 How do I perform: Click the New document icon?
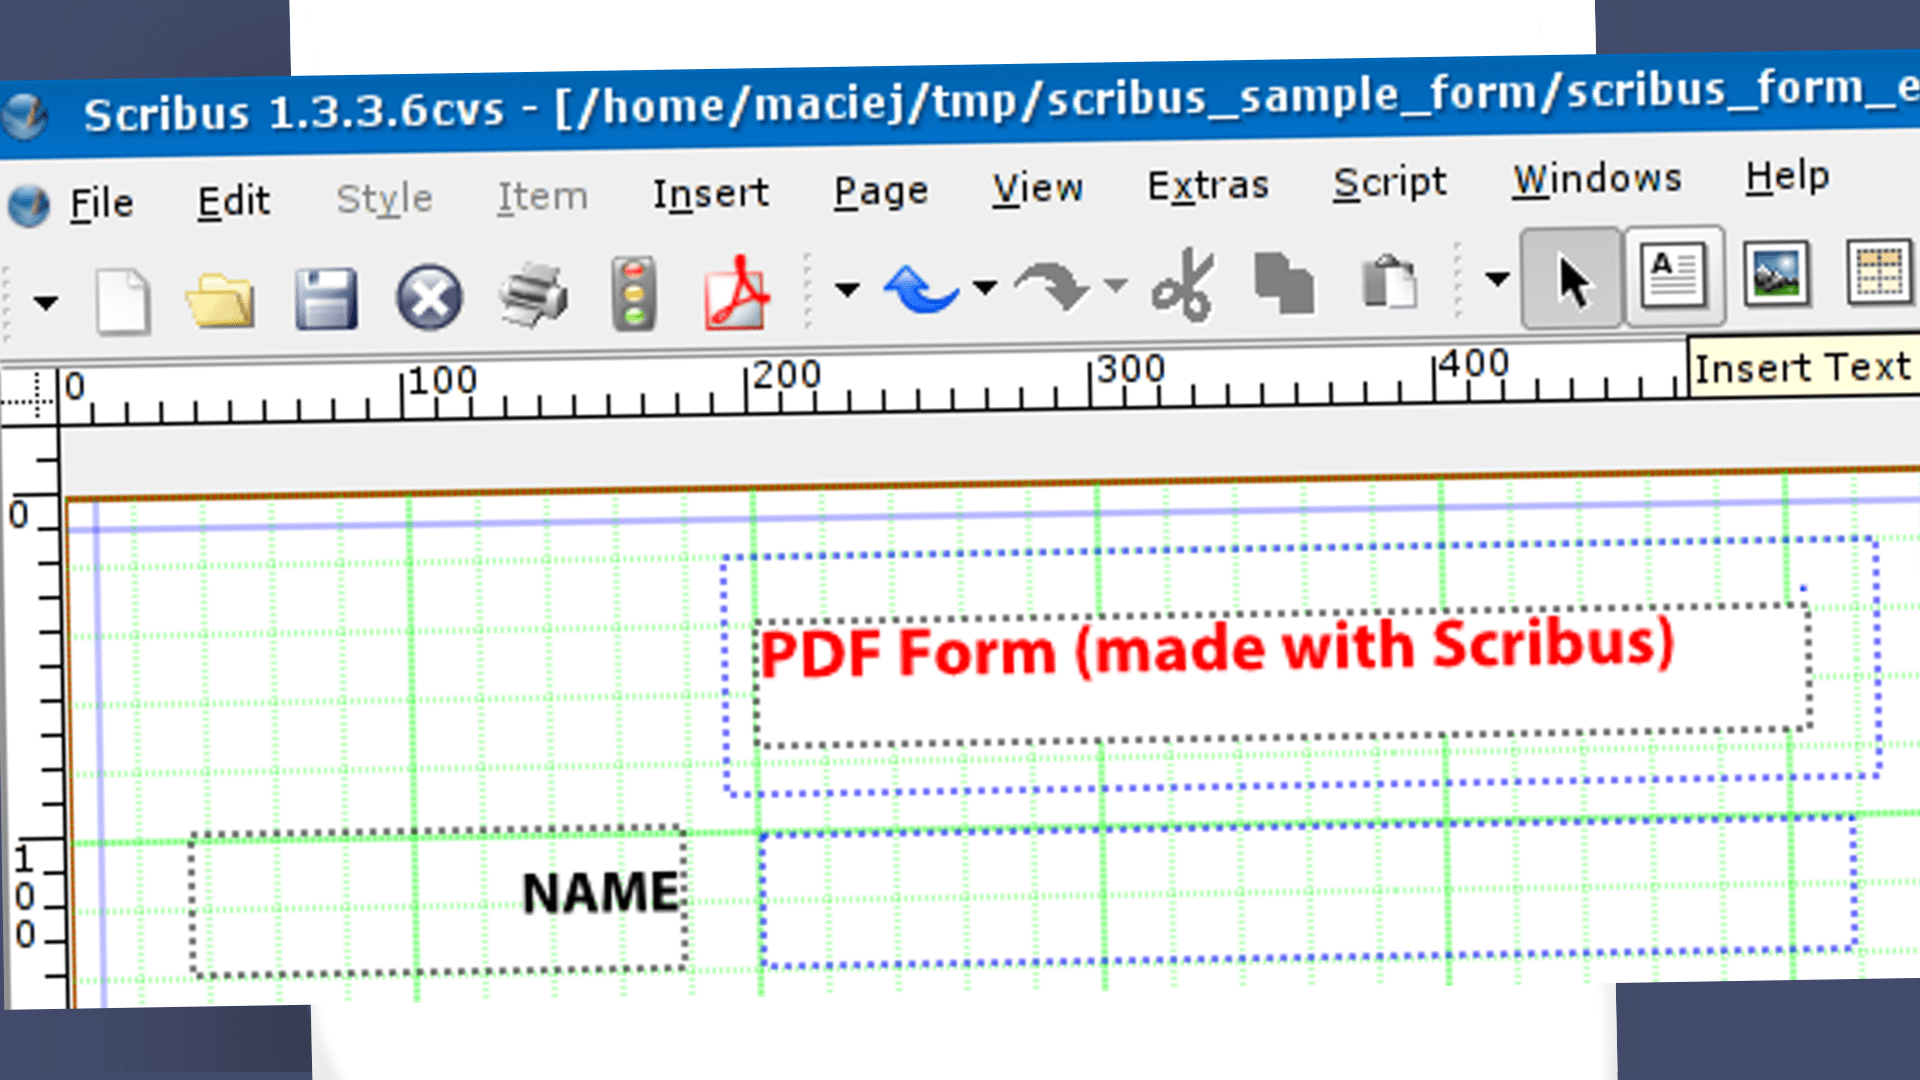[122, 301]
